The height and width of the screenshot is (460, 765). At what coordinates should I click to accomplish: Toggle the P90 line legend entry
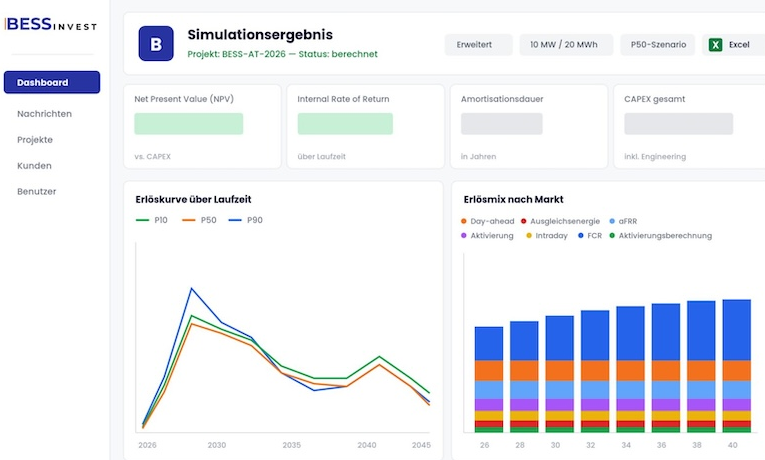[245, 220]
